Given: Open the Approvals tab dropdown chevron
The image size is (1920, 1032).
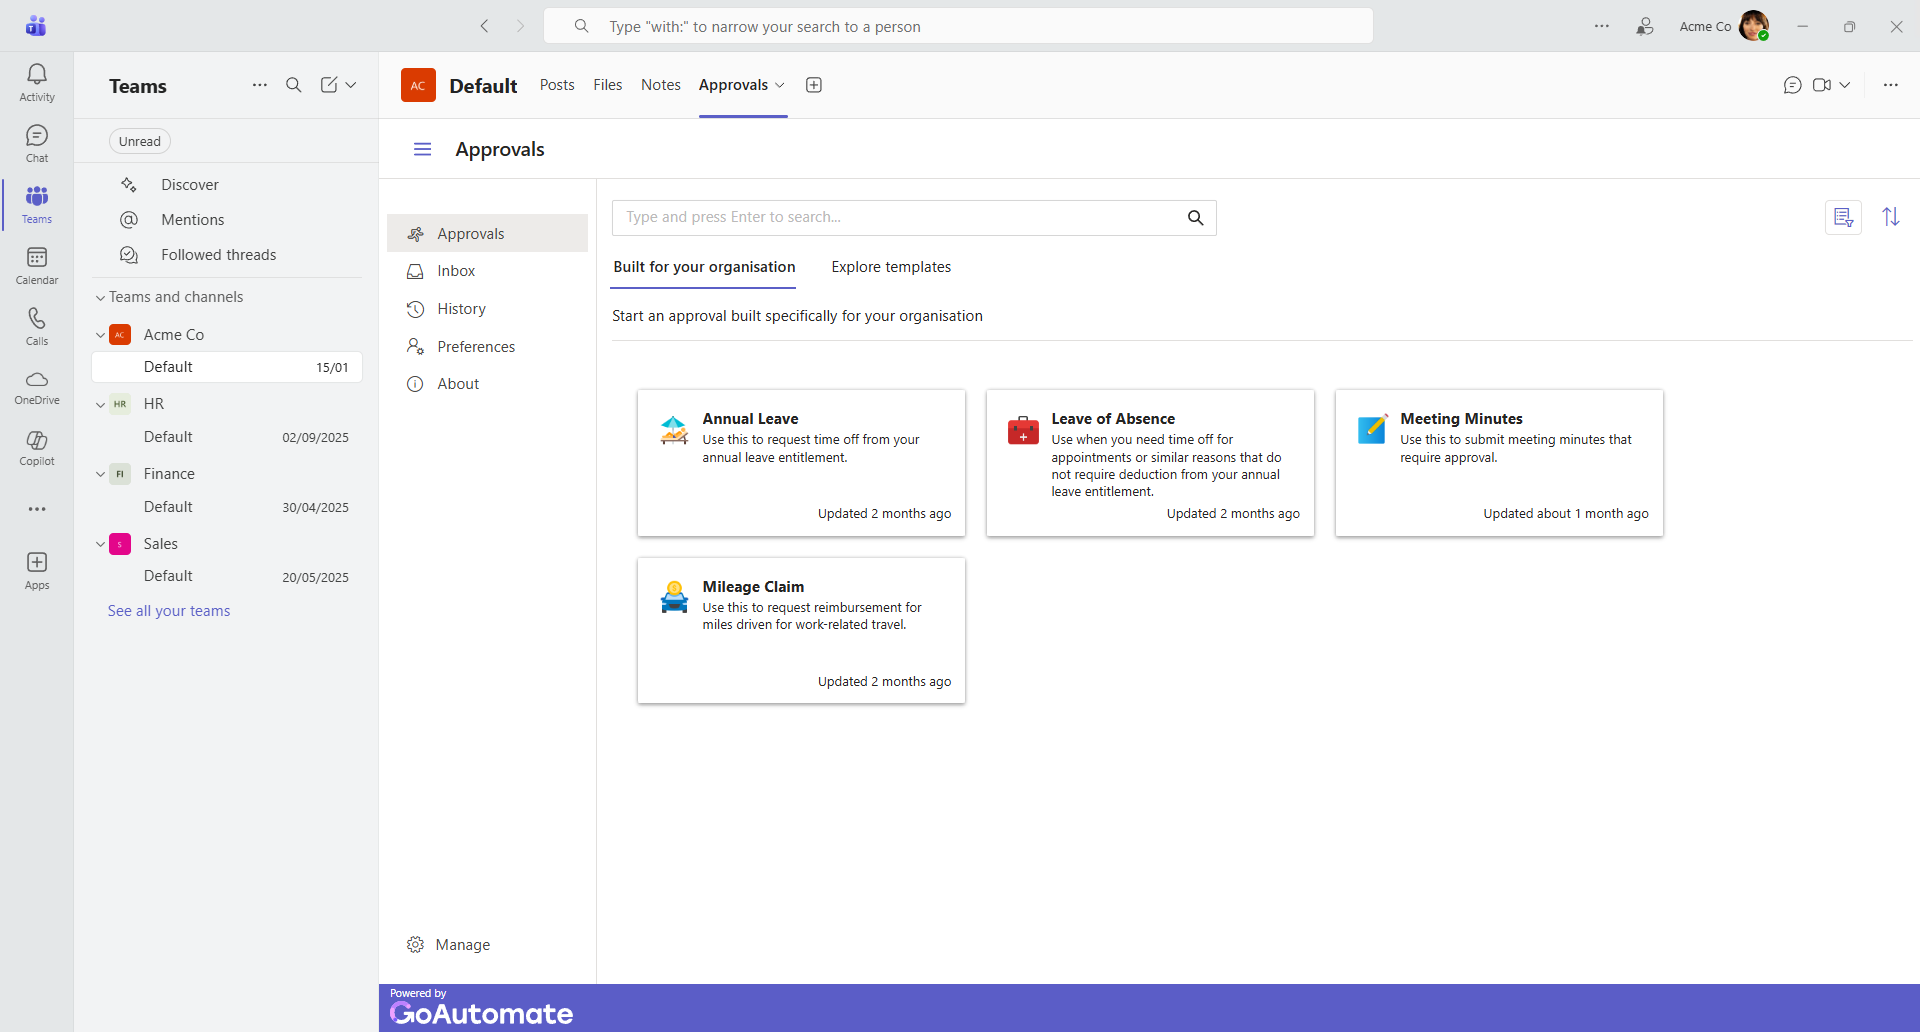Looking at the screenshot, I should point(780,85).
